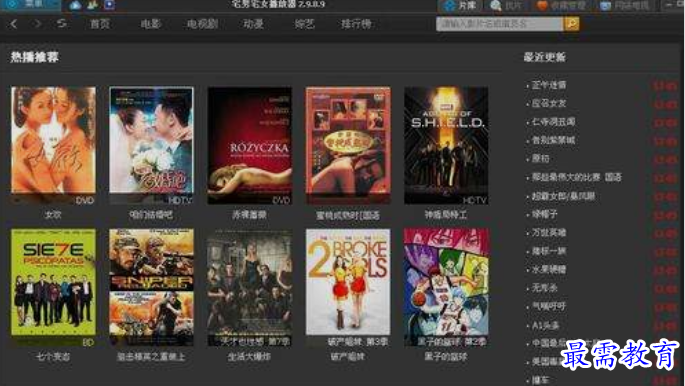Open 万世英雄 in recent updates
The height and width of the screenshot is (386, 685).
click(549, 233)
